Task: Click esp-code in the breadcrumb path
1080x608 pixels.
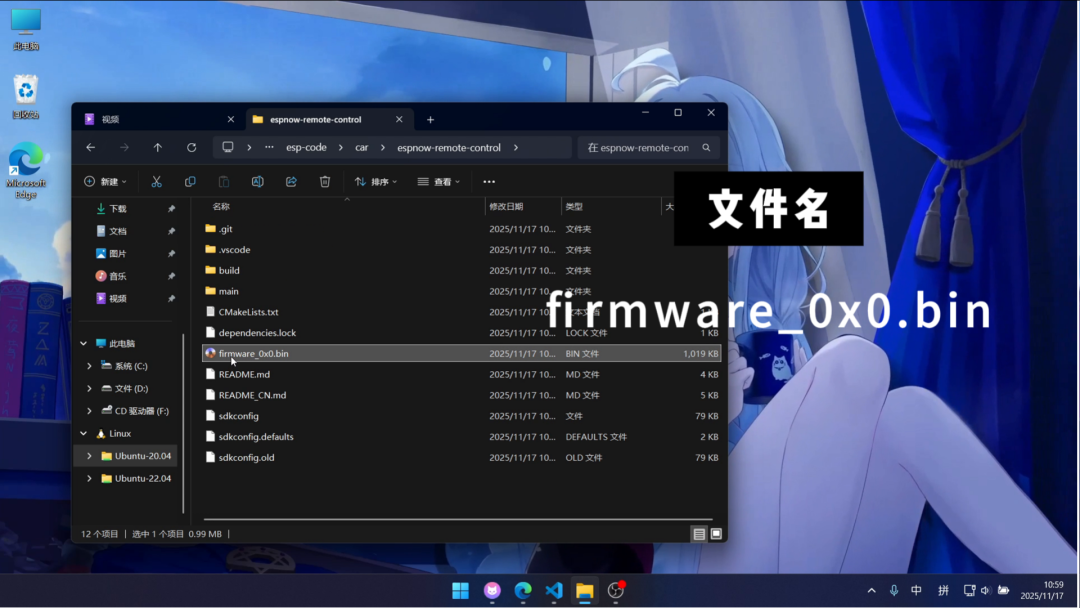Action: coord(307,147)
